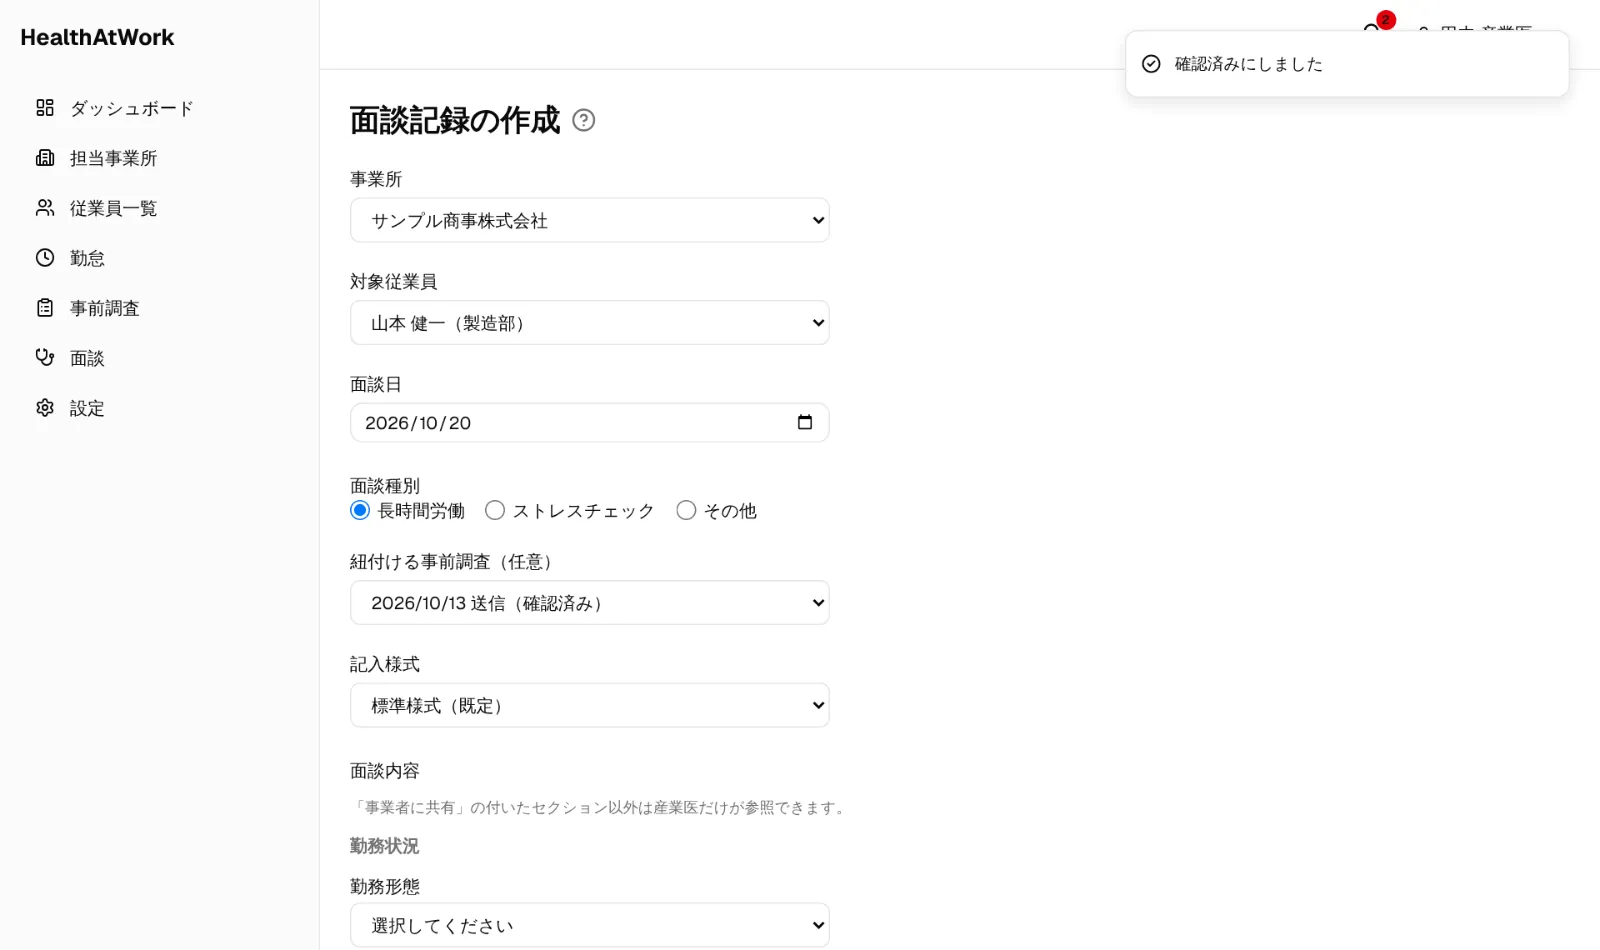Click the 面談日 date field 2026/10/20
1600x950 pixels.
590,423
